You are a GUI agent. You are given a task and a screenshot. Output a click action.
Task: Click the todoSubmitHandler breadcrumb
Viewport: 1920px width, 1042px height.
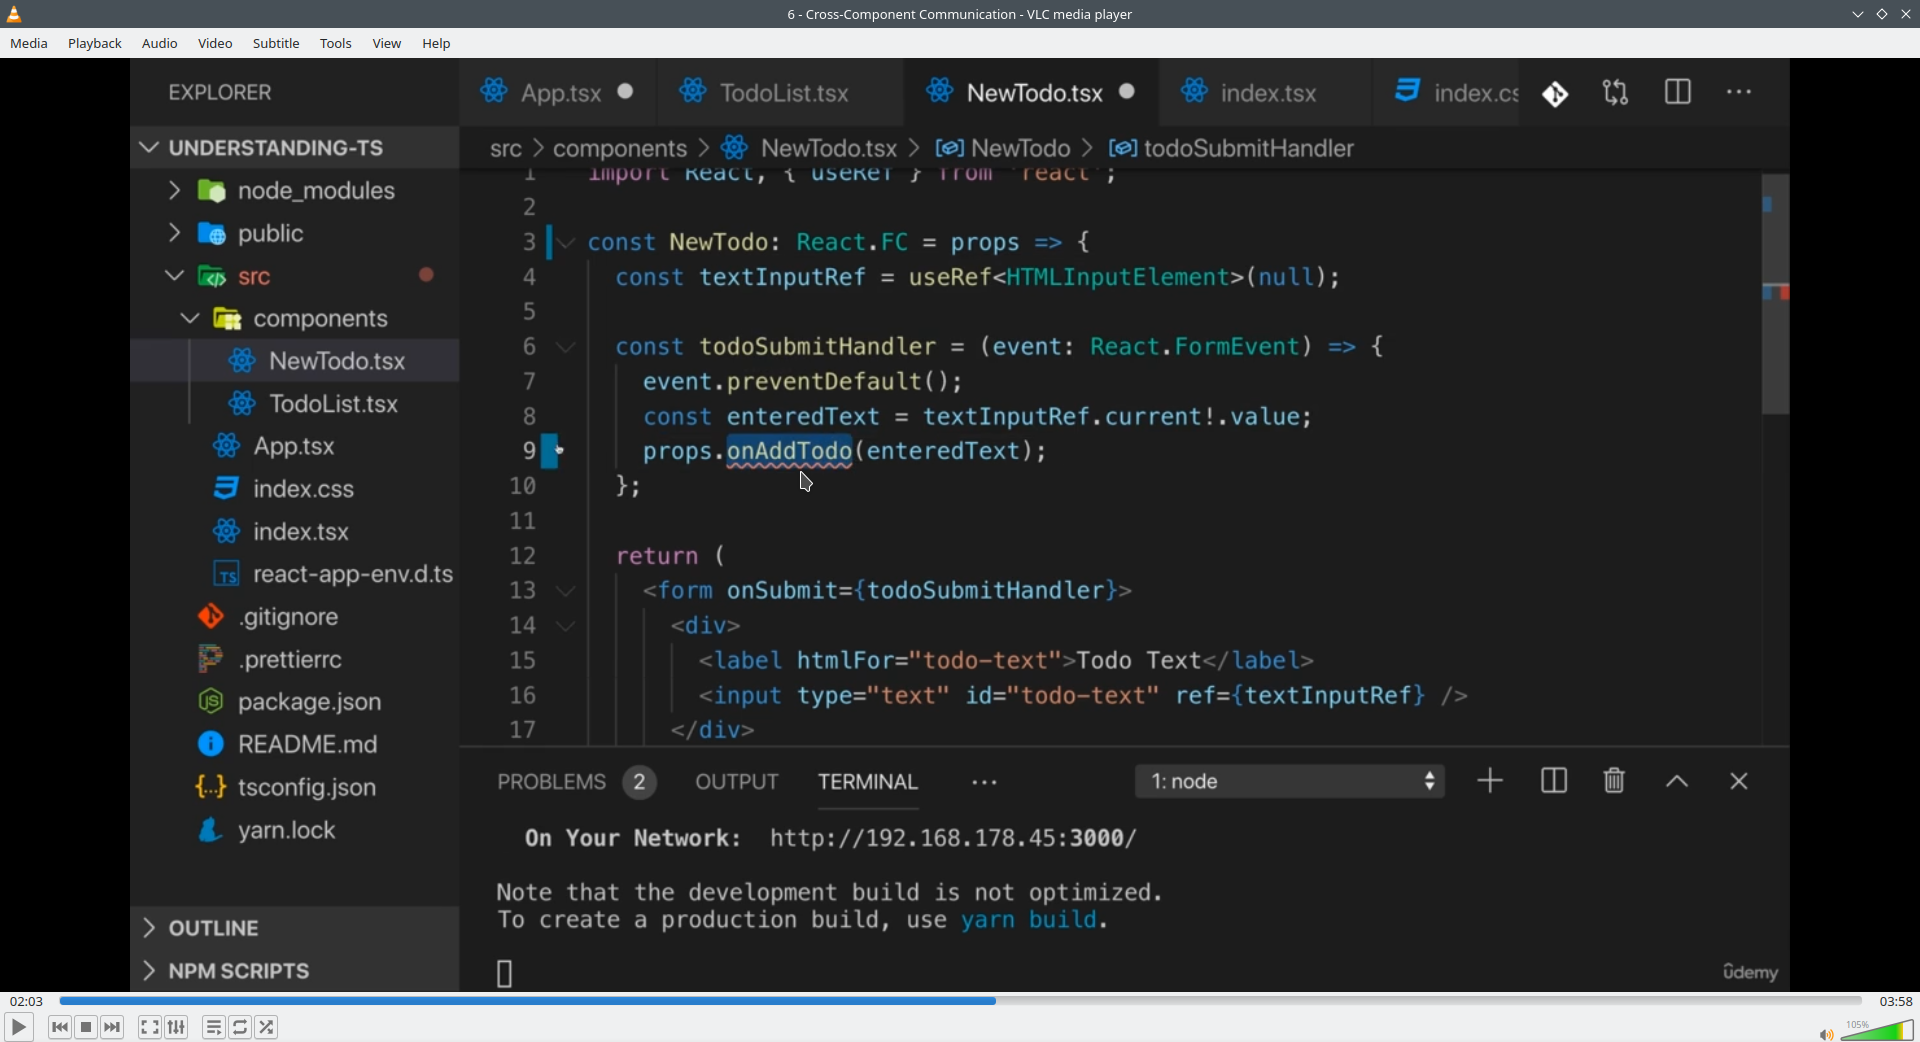pos(1233,149)
